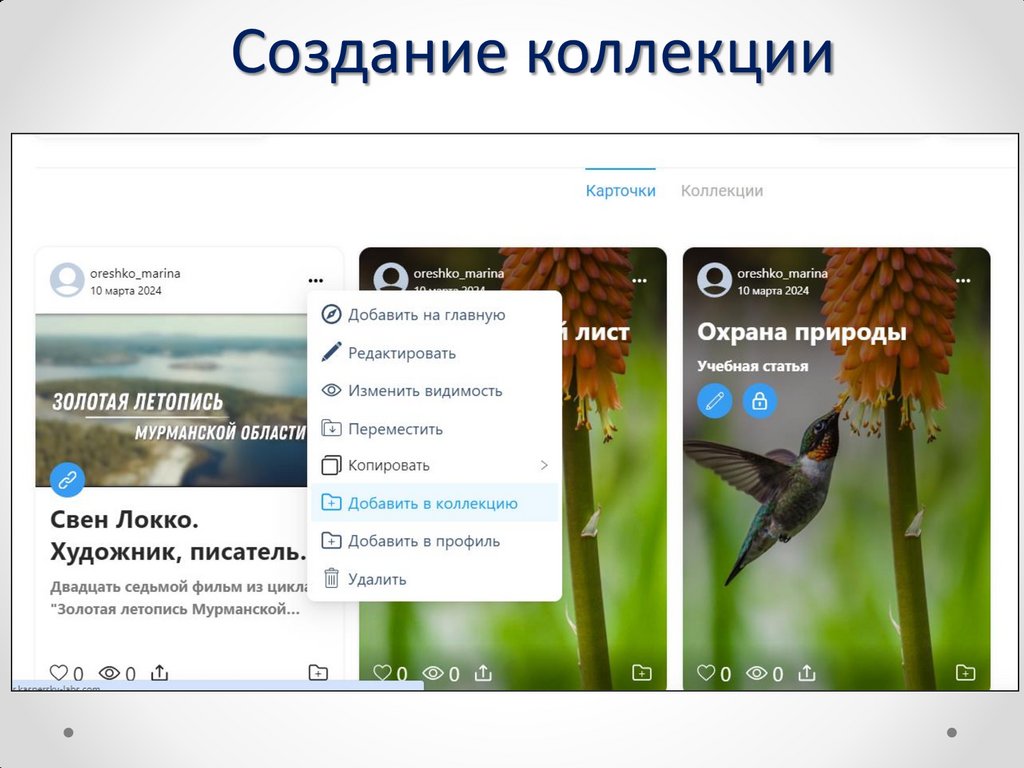Click the pencil icon beside Редактировать
The height and width of the screenshot is (768, 1024).
click(x=332, y=352)
